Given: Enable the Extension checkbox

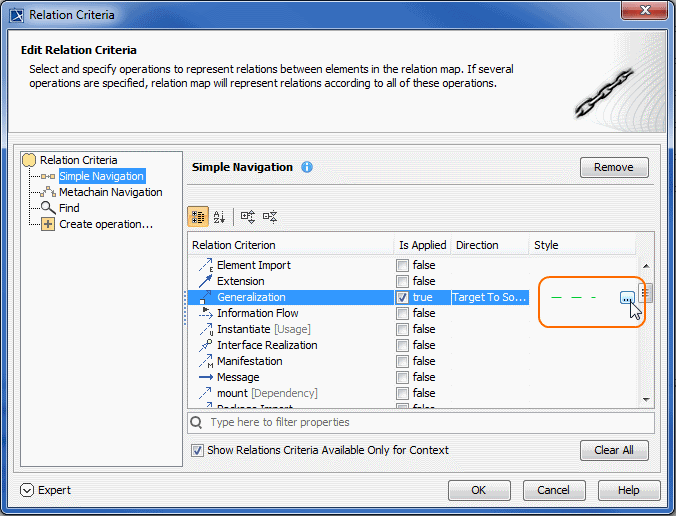Looking at the screenshot, I should coord(402,281).
